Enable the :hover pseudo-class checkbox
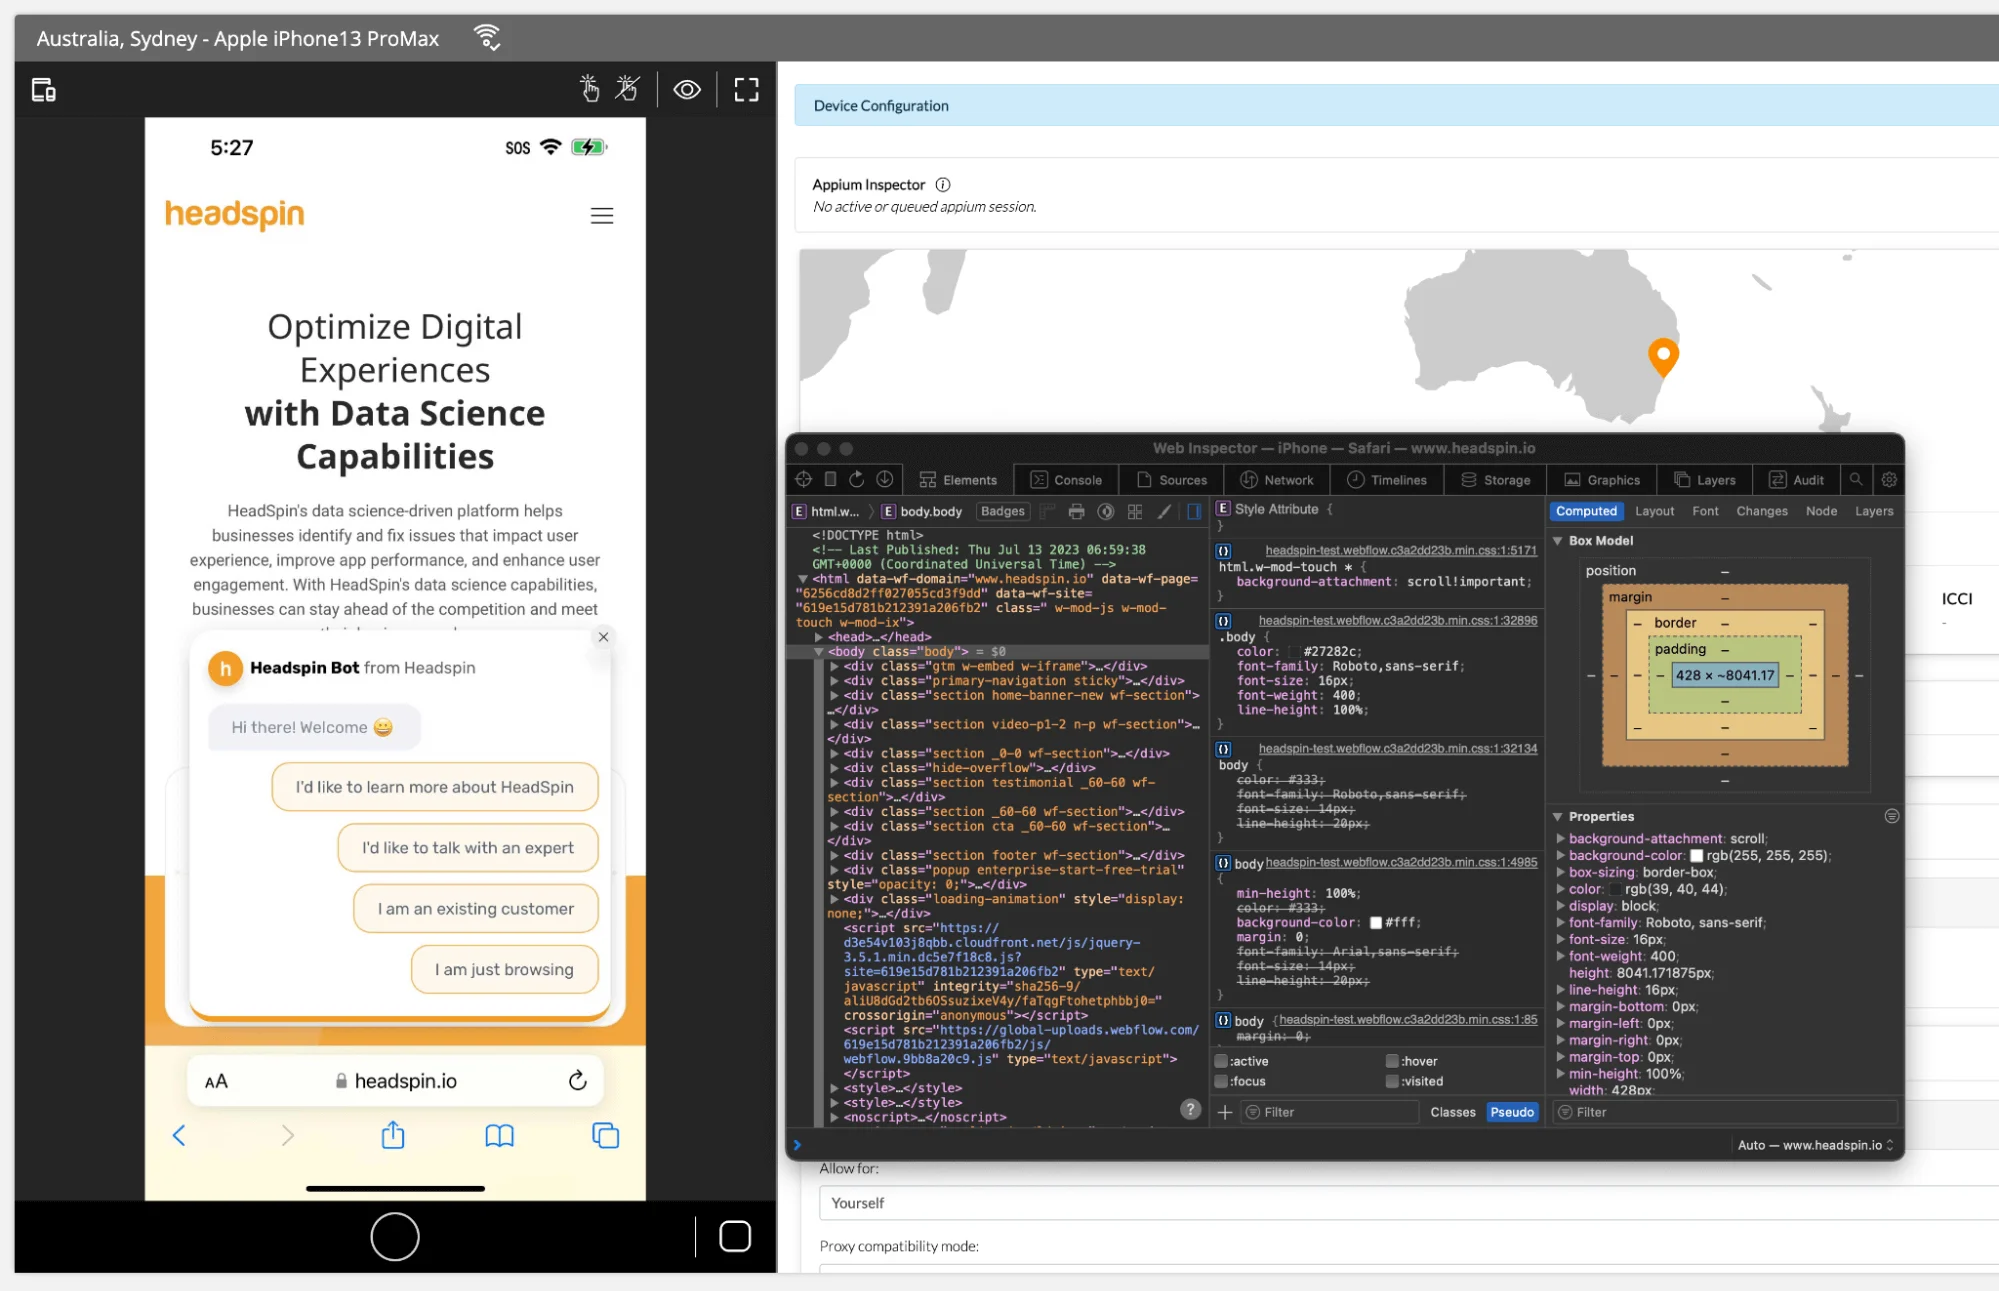The height and width of the screenshot is (1292, 1999). coord(1392,1062)
